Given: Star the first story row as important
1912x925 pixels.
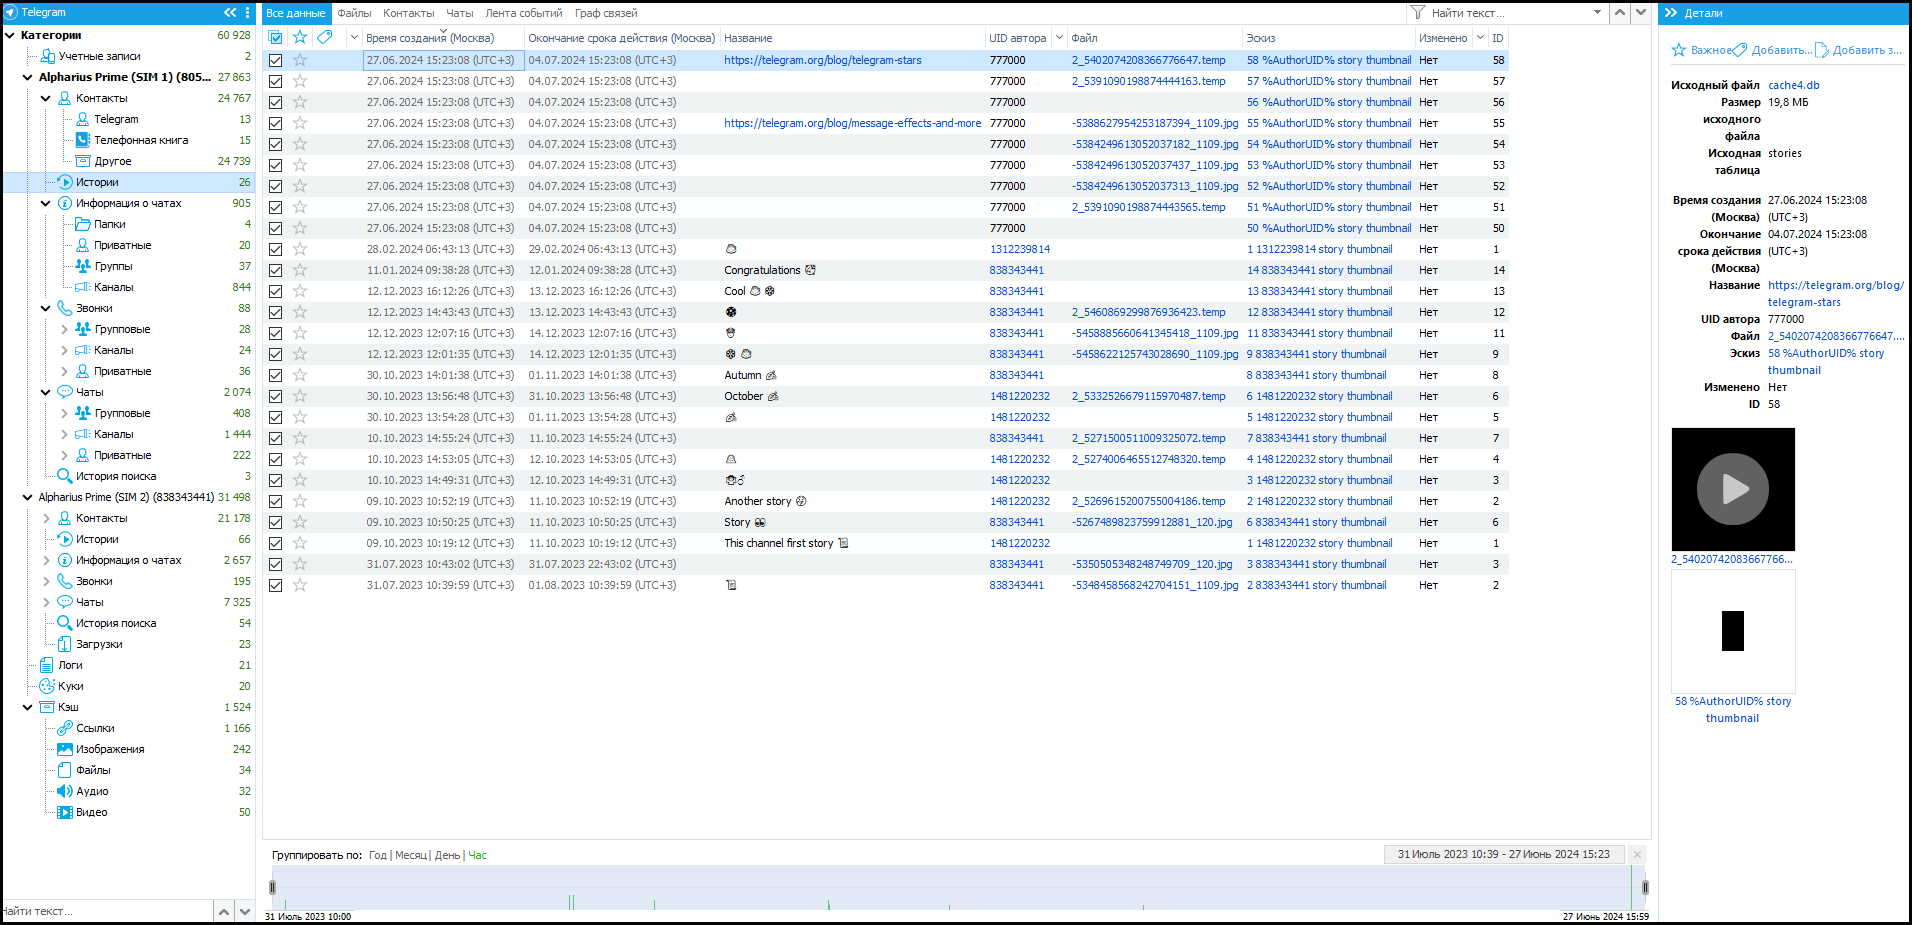Looking at the screenshot, I should [300, 60].
